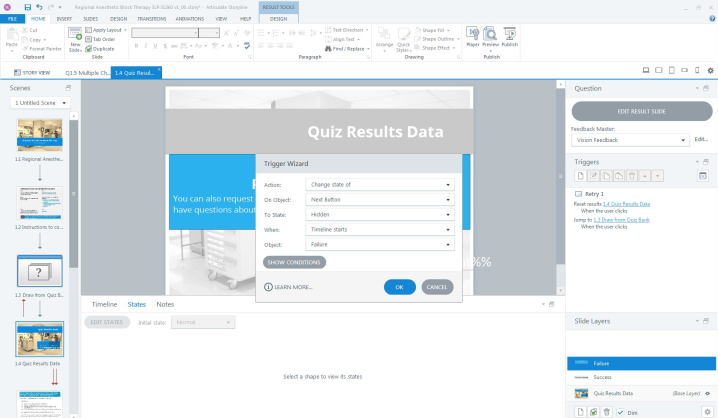Open the Tab Order tool
718x418 pixels.
tap(100, 39)
